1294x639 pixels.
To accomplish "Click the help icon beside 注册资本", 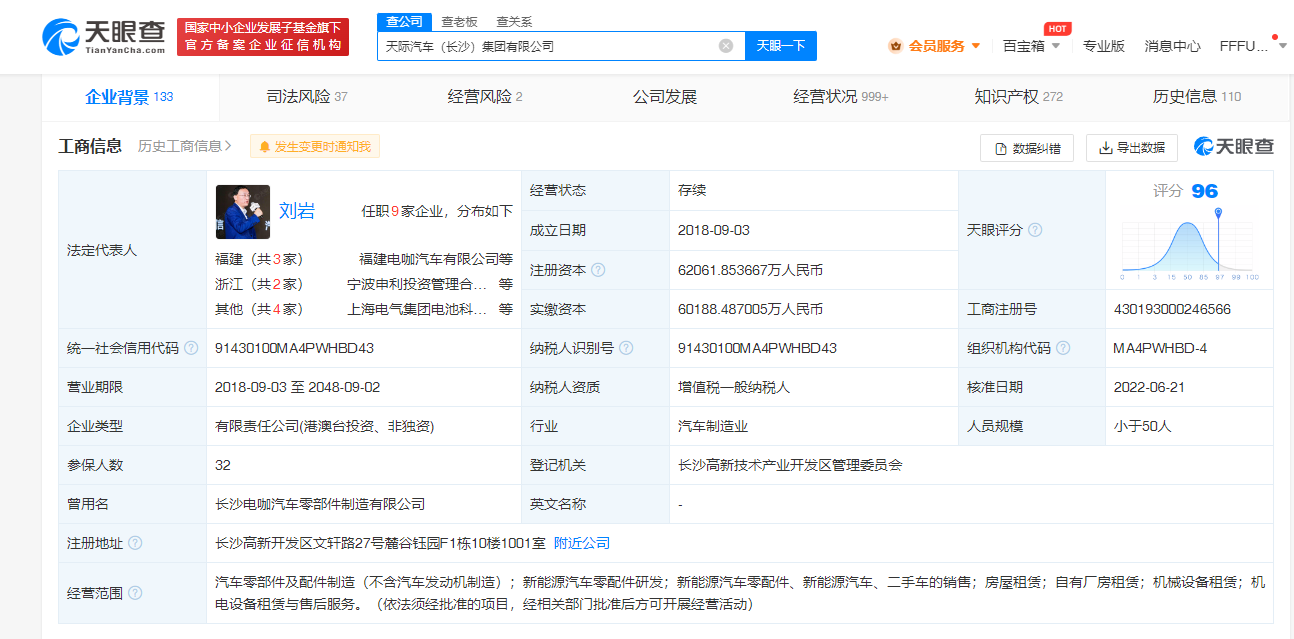I will pos(598,270).
